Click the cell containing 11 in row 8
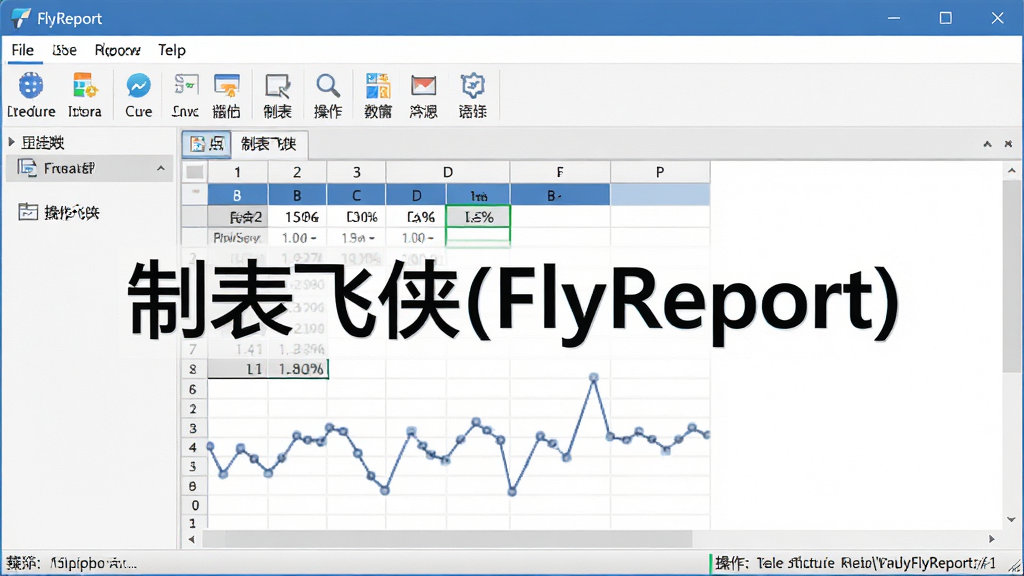The width and height of the screenshot is (1024, 576). coord(238,369)
